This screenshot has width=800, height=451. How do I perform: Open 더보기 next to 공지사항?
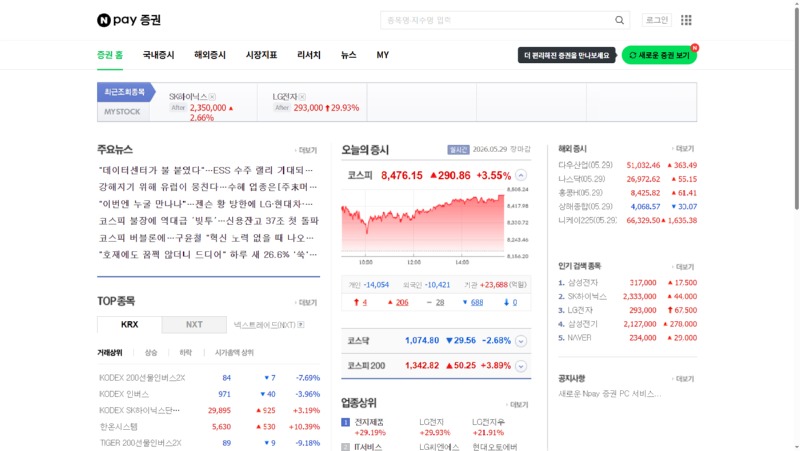(683, 379)
